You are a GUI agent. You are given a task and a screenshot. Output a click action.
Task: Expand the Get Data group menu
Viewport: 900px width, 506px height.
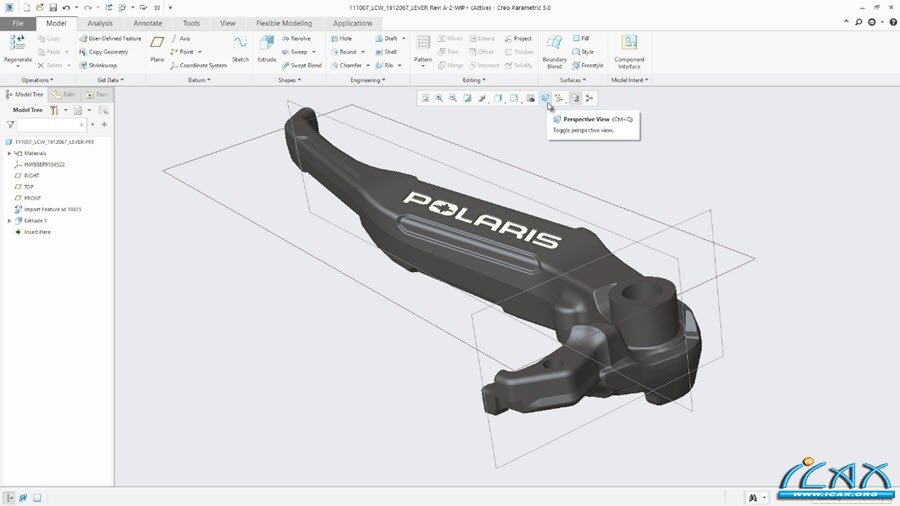tap(110, 80)
